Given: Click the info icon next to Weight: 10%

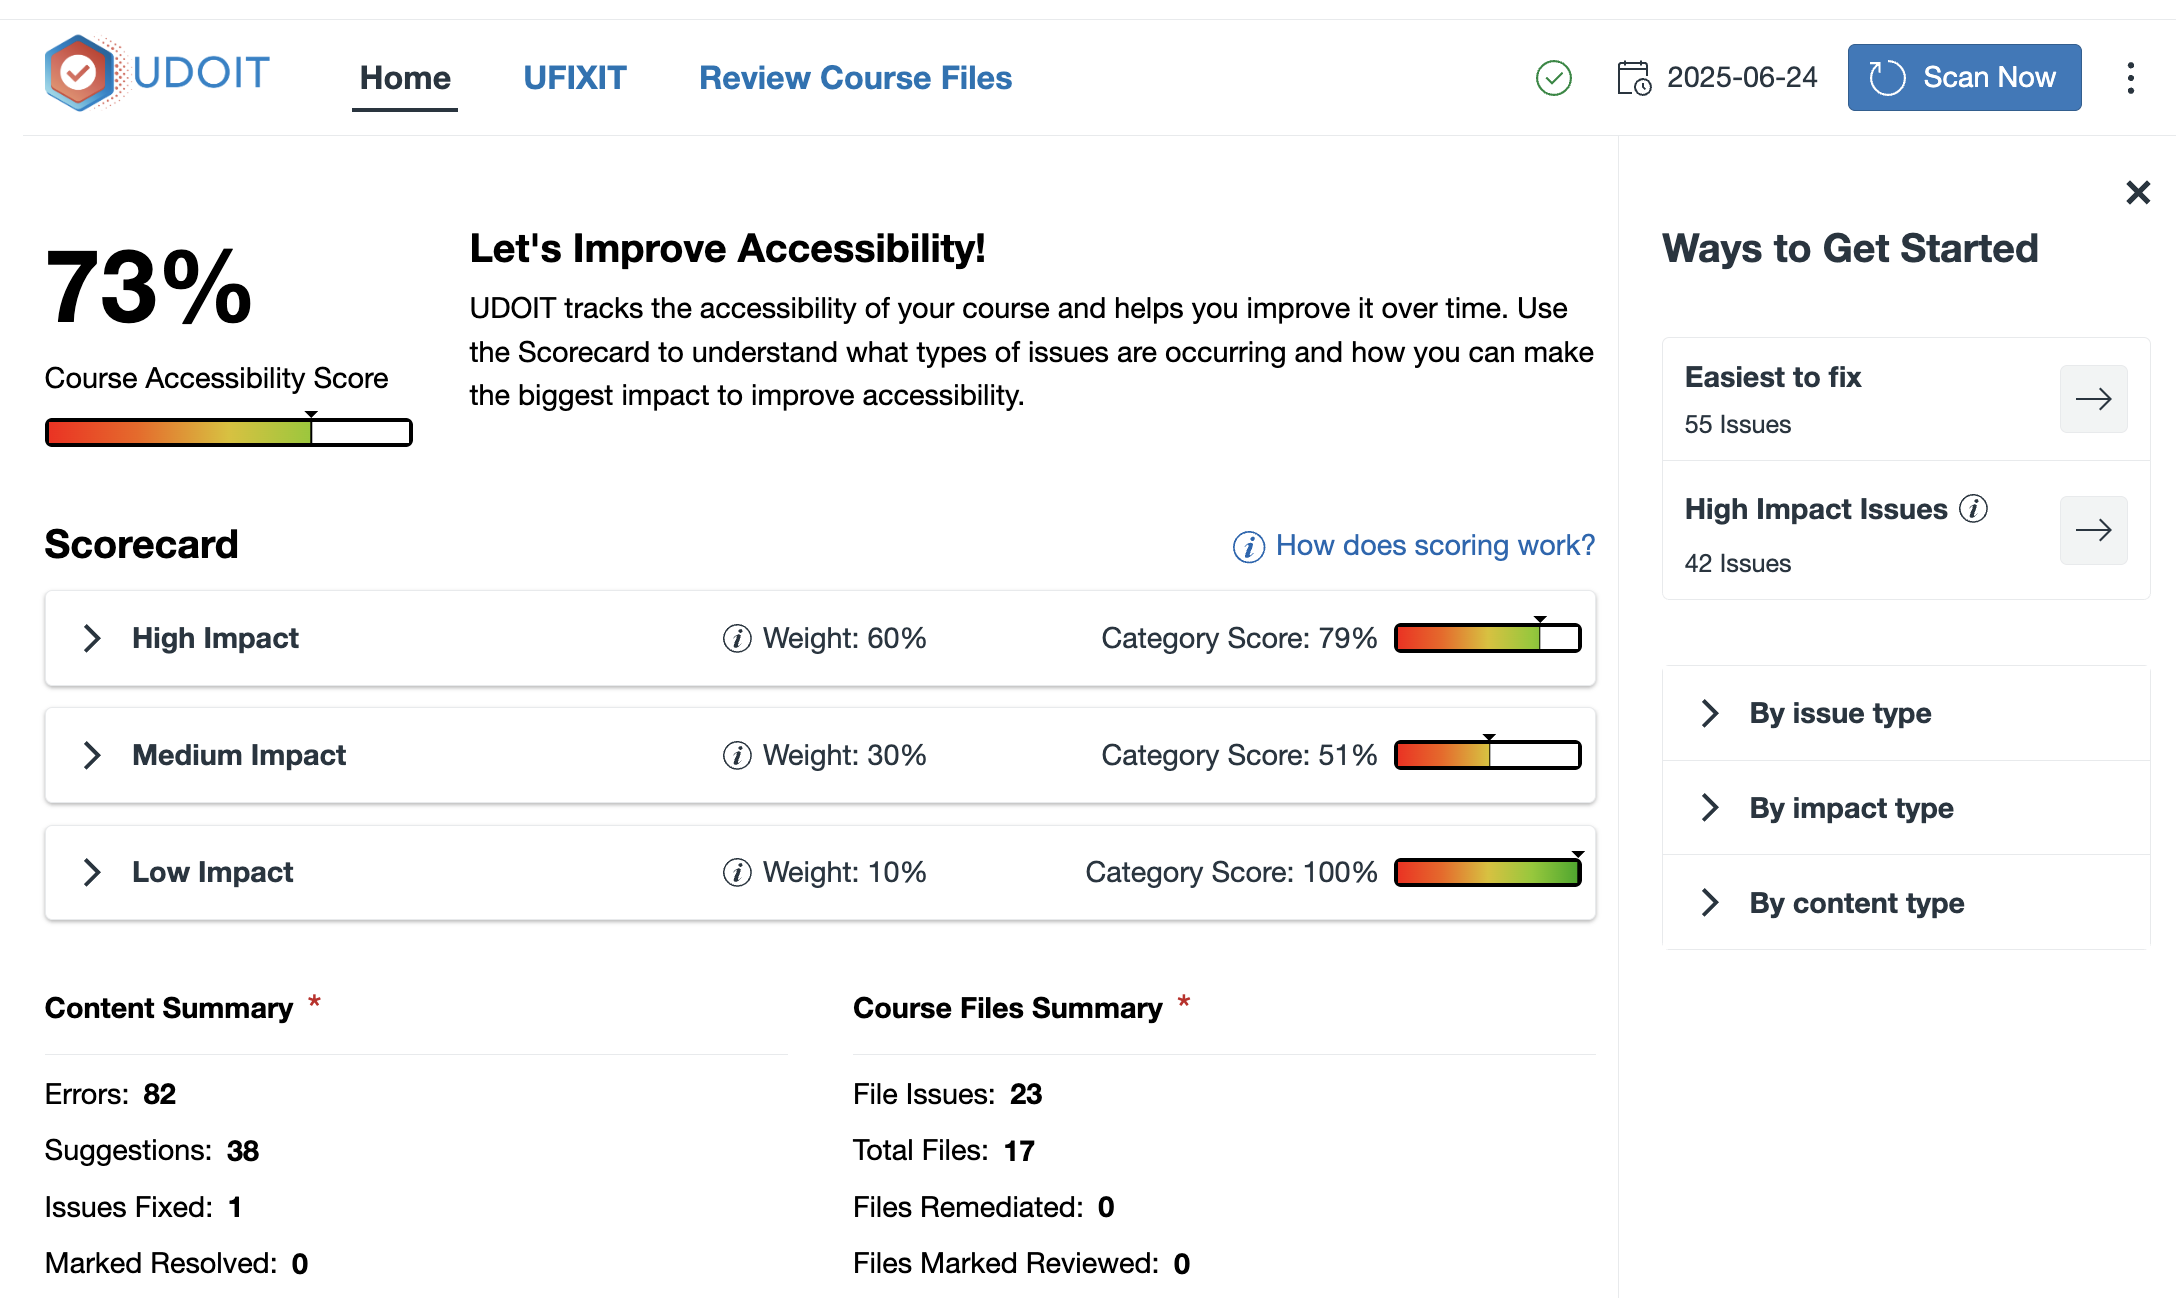Looking at the screenshot, I should click(x=737, y=872).
